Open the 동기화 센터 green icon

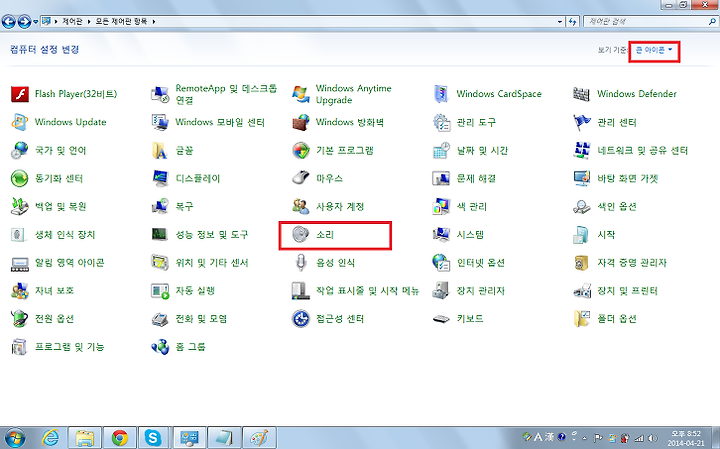pos(20,178)
